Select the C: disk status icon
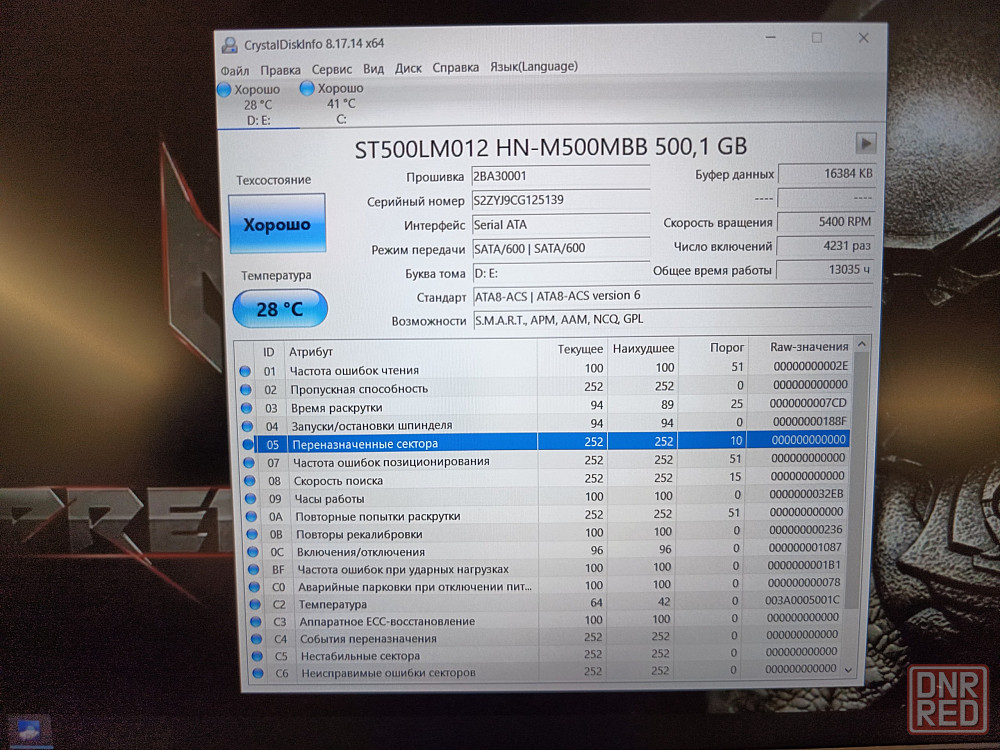The height and width of the screenshot is (750, 1000). coord(308,89)
